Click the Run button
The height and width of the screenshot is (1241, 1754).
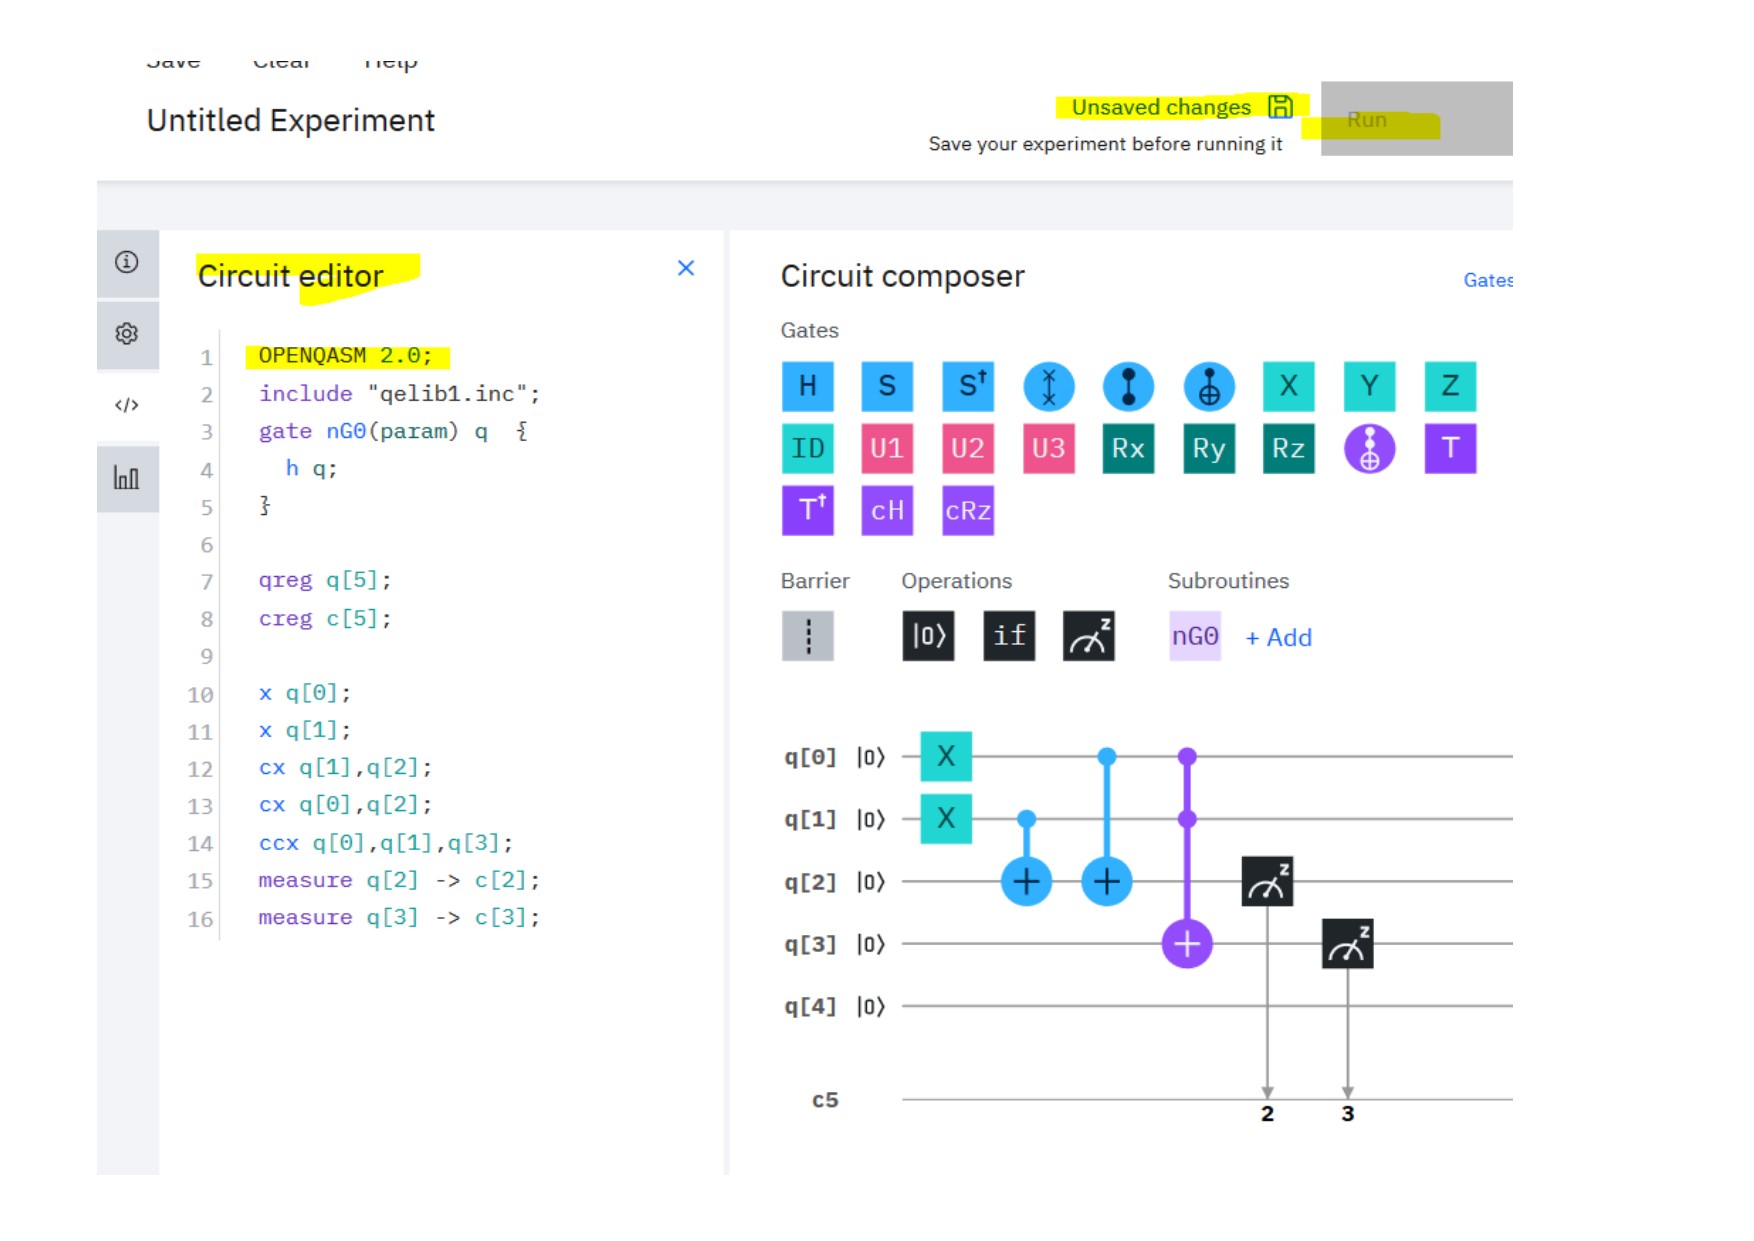[x=1415, y=119]
